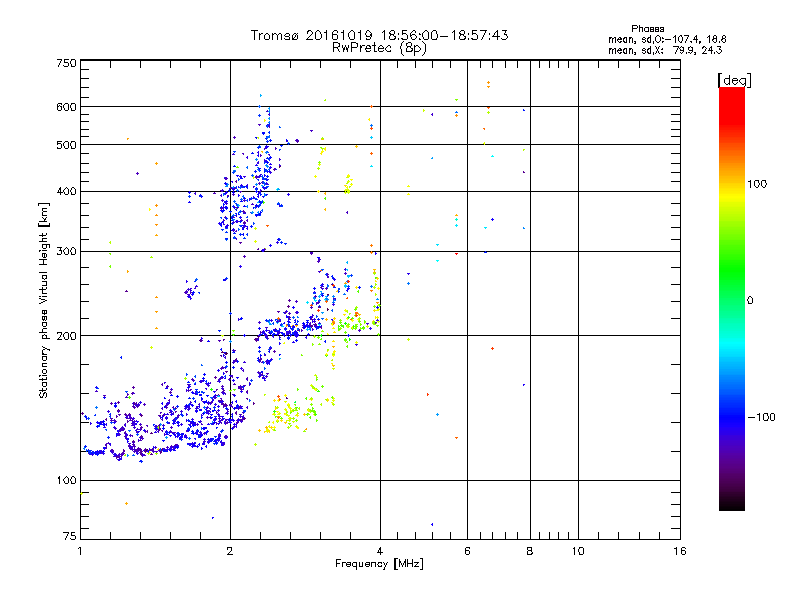Click the y-axis tick label '750'
The width and height of the screenshot is (800, 600).
click(x=66, y=63)
